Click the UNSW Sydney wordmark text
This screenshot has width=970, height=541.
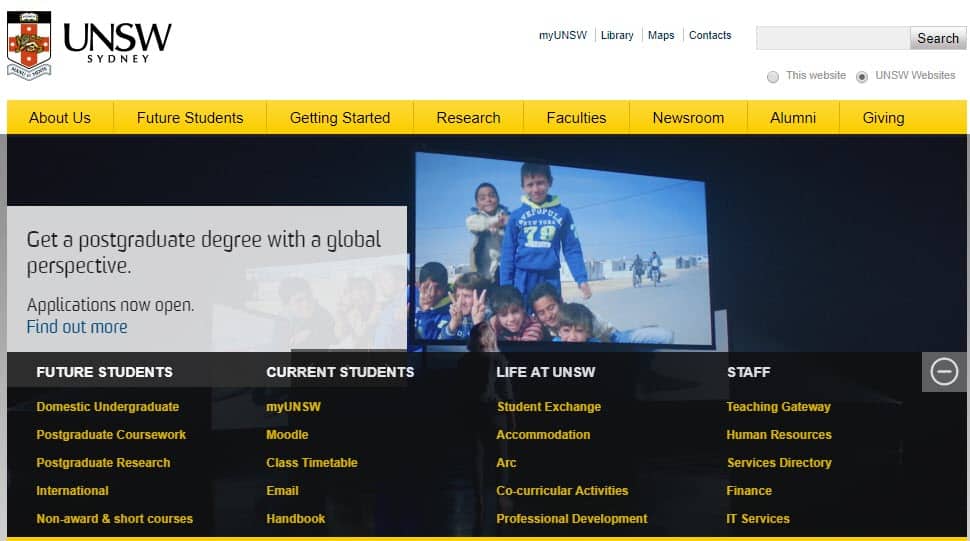click(118, 43)
